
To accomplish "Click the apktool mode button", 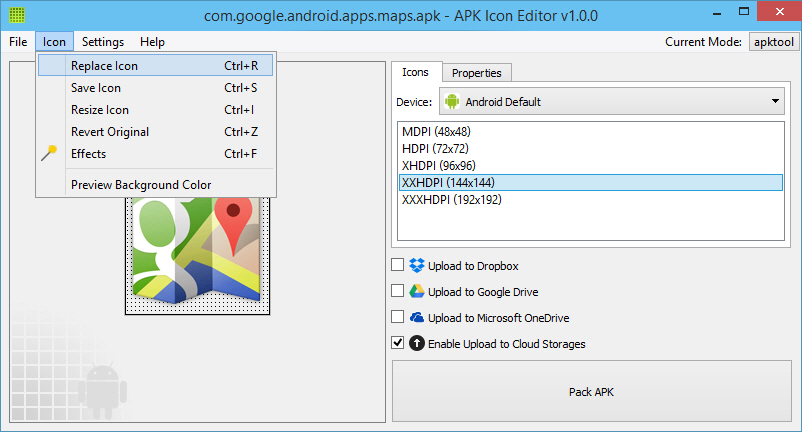I will click(x=771, y=42).
